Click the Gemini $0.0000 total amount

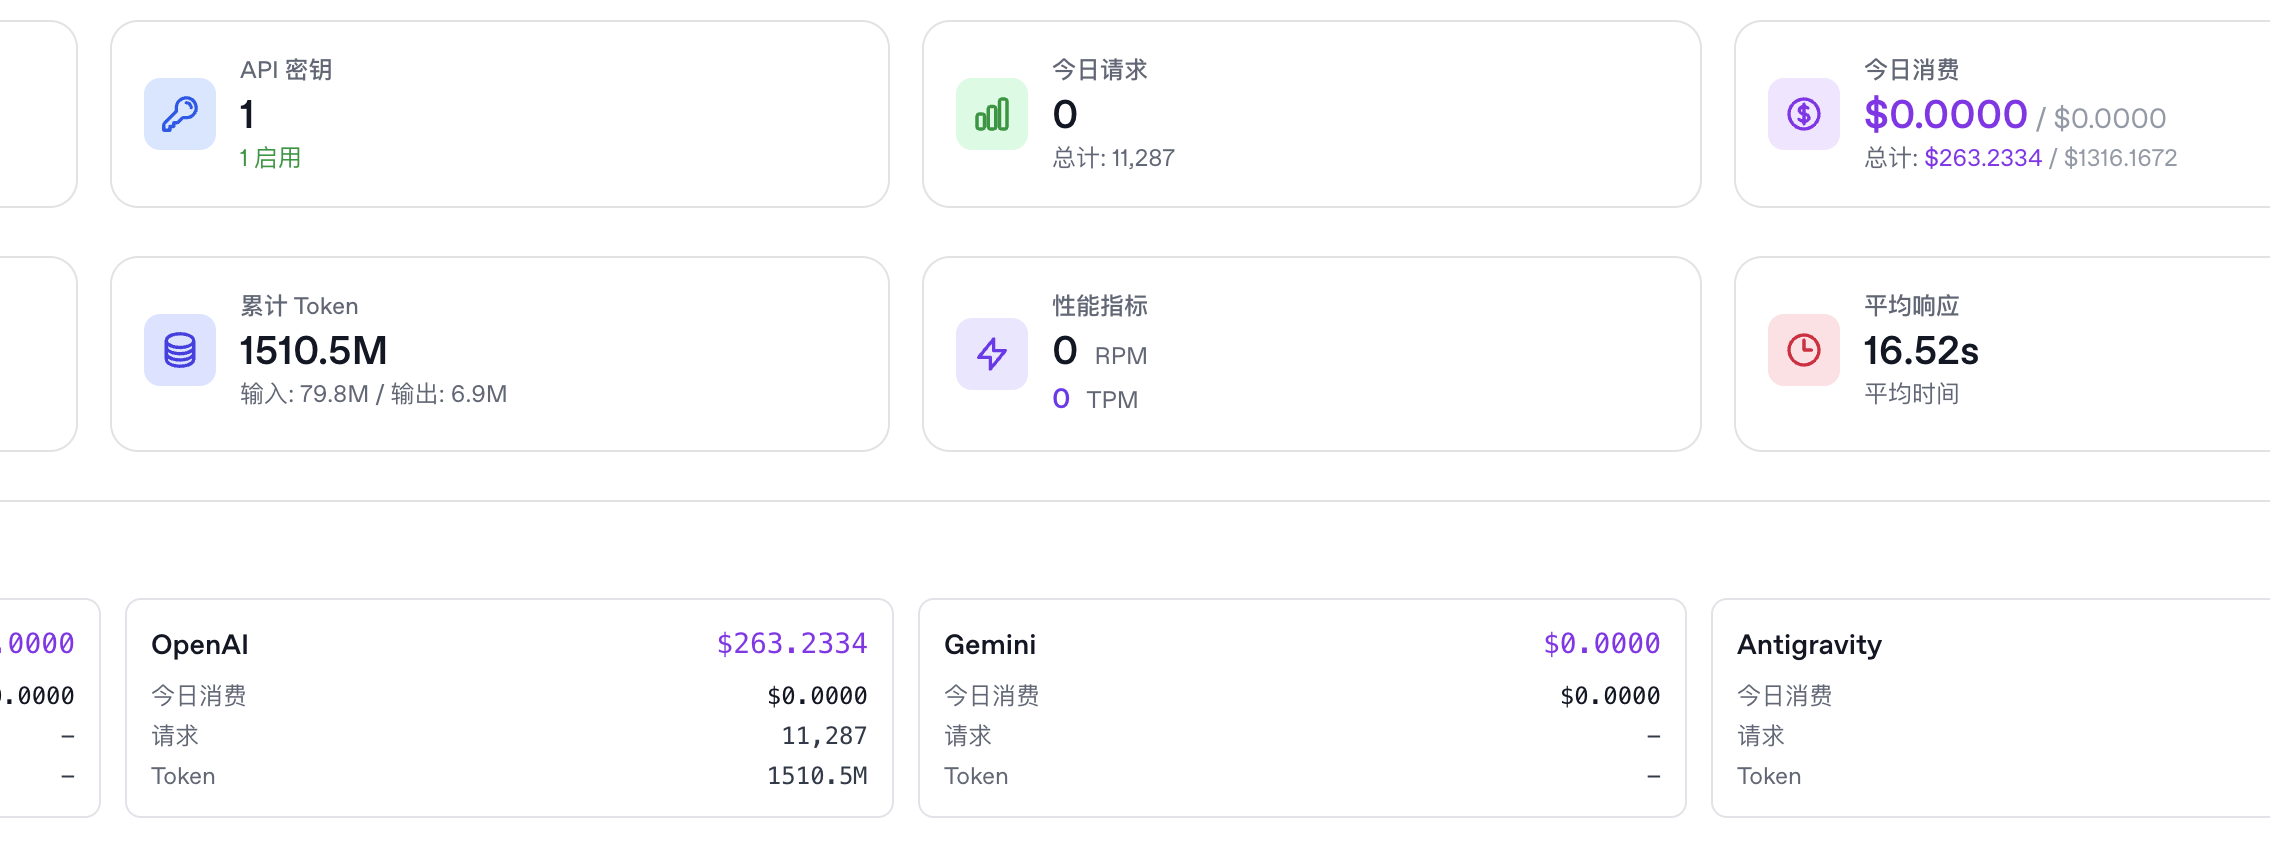[x=1602, y=644]
